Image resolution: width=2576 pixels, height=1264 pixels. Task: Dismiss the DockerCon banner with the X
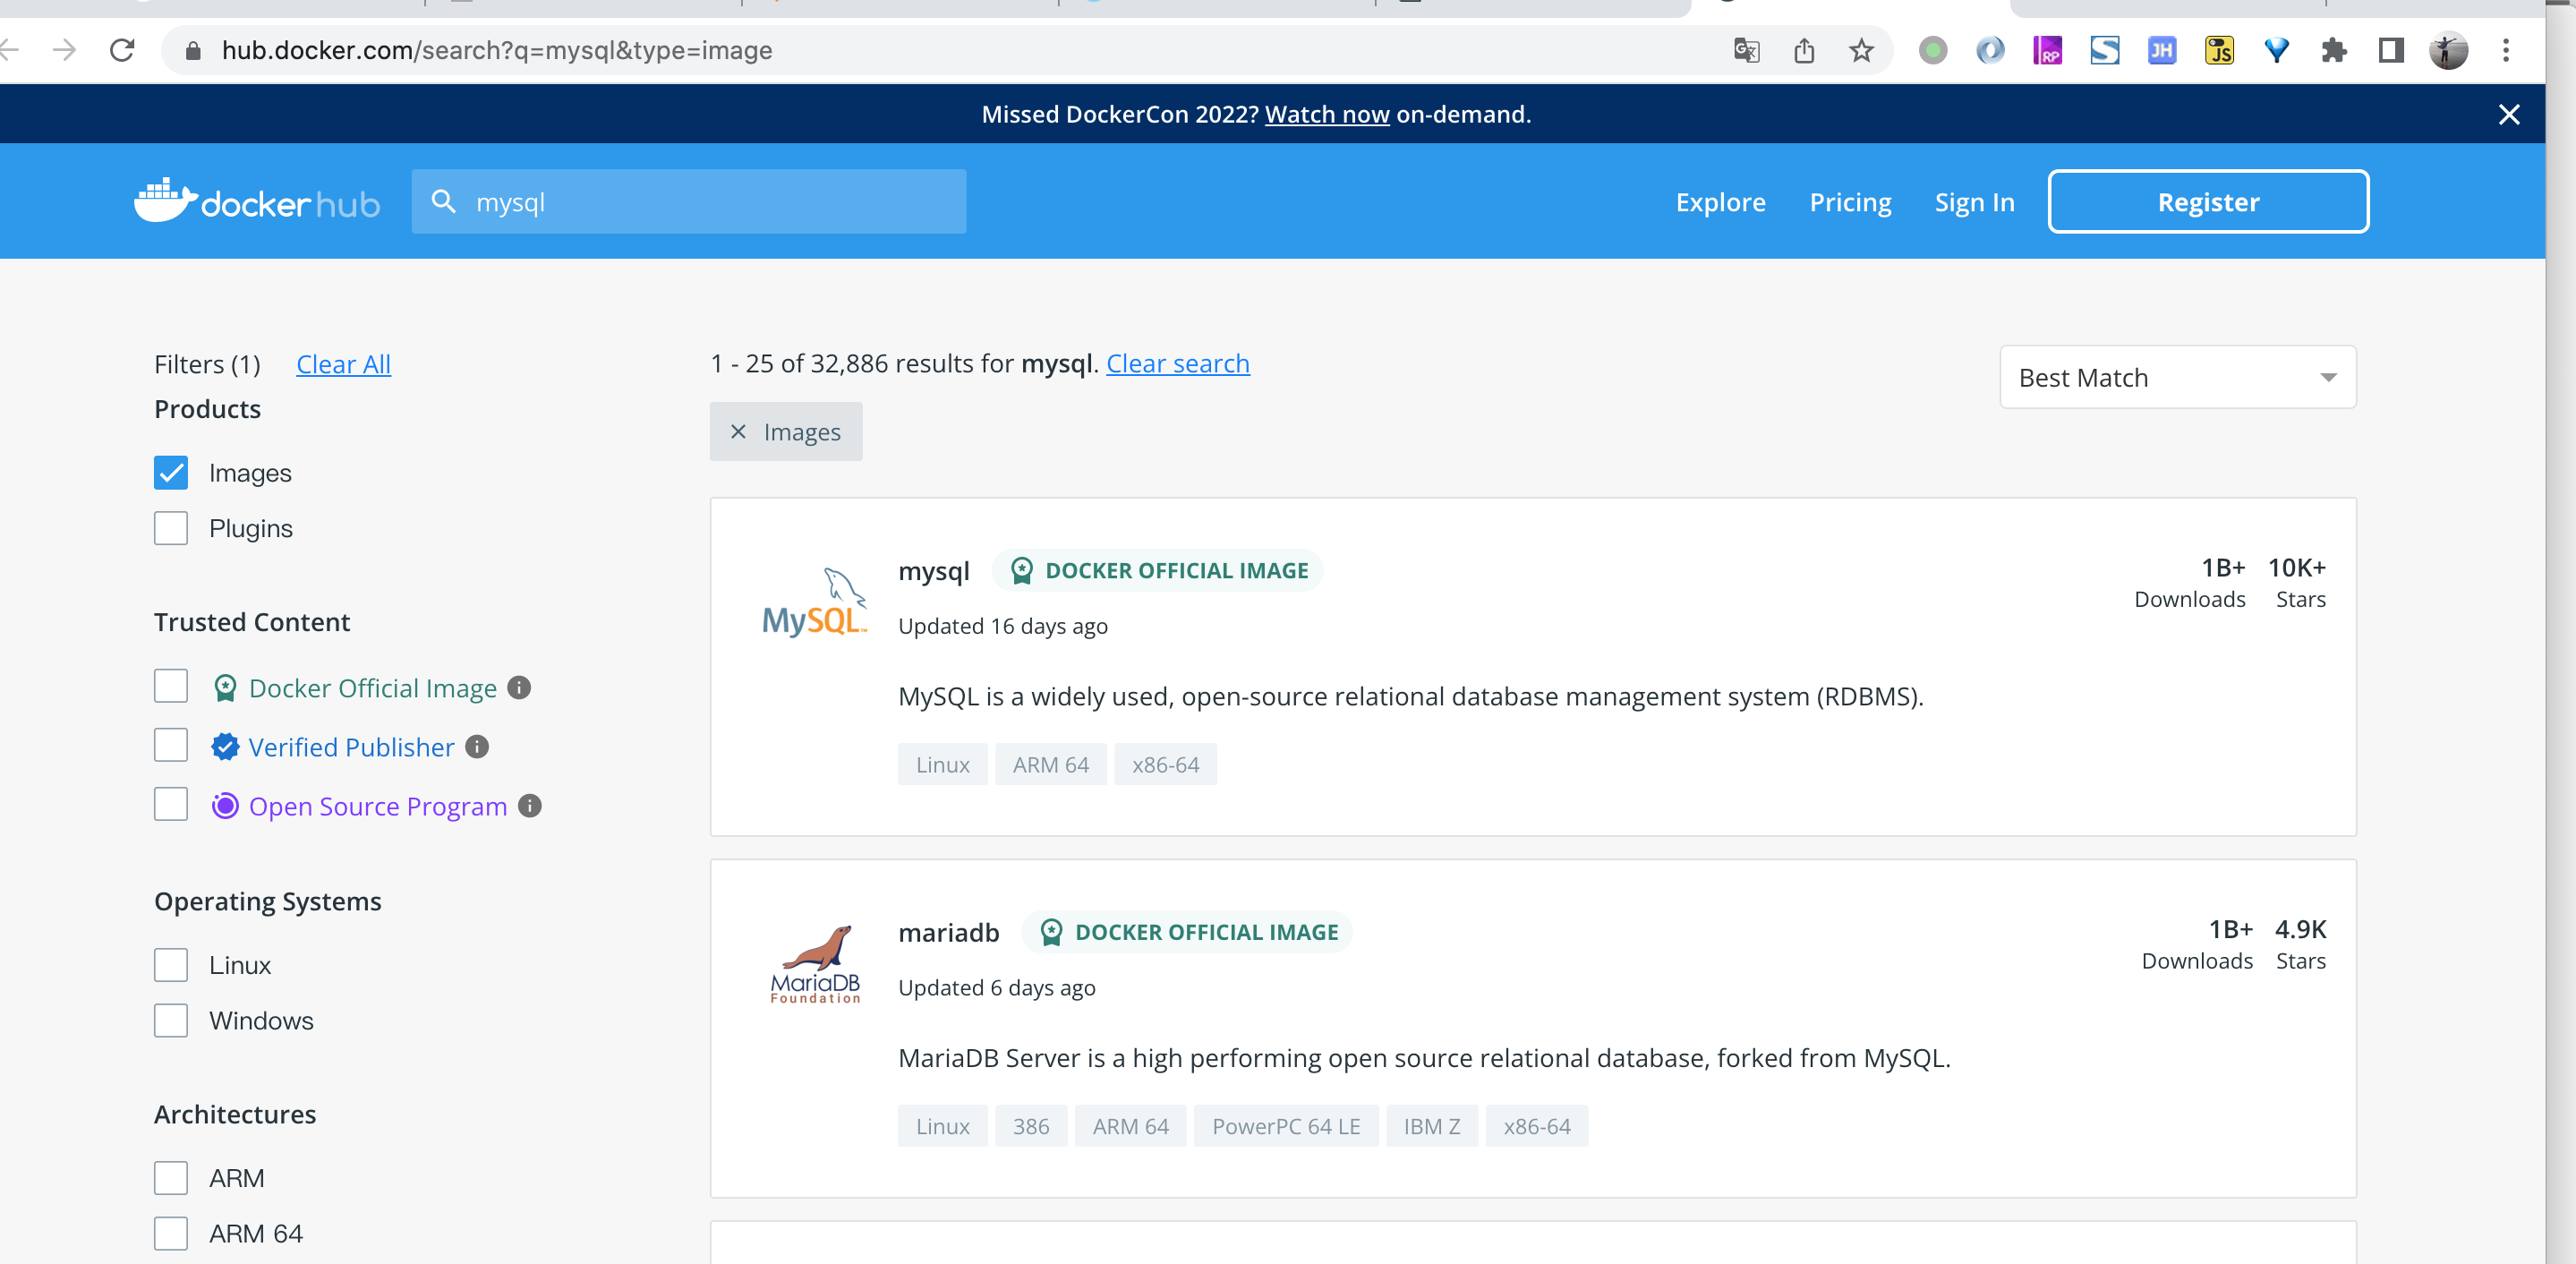coord(2509,114)
